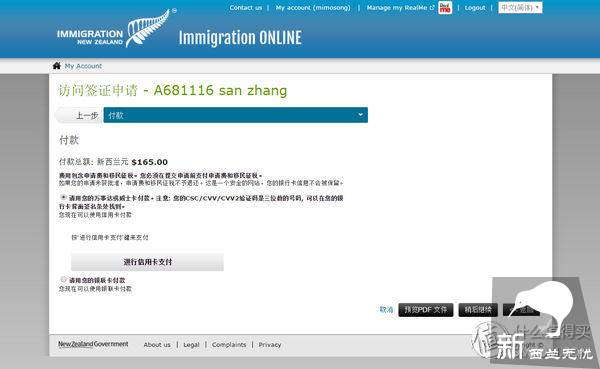Select the Visa/Mastercard credit card payment radio
Image resolution: width=600 pixels, height=369 pixels.
[x=64, y=197]
